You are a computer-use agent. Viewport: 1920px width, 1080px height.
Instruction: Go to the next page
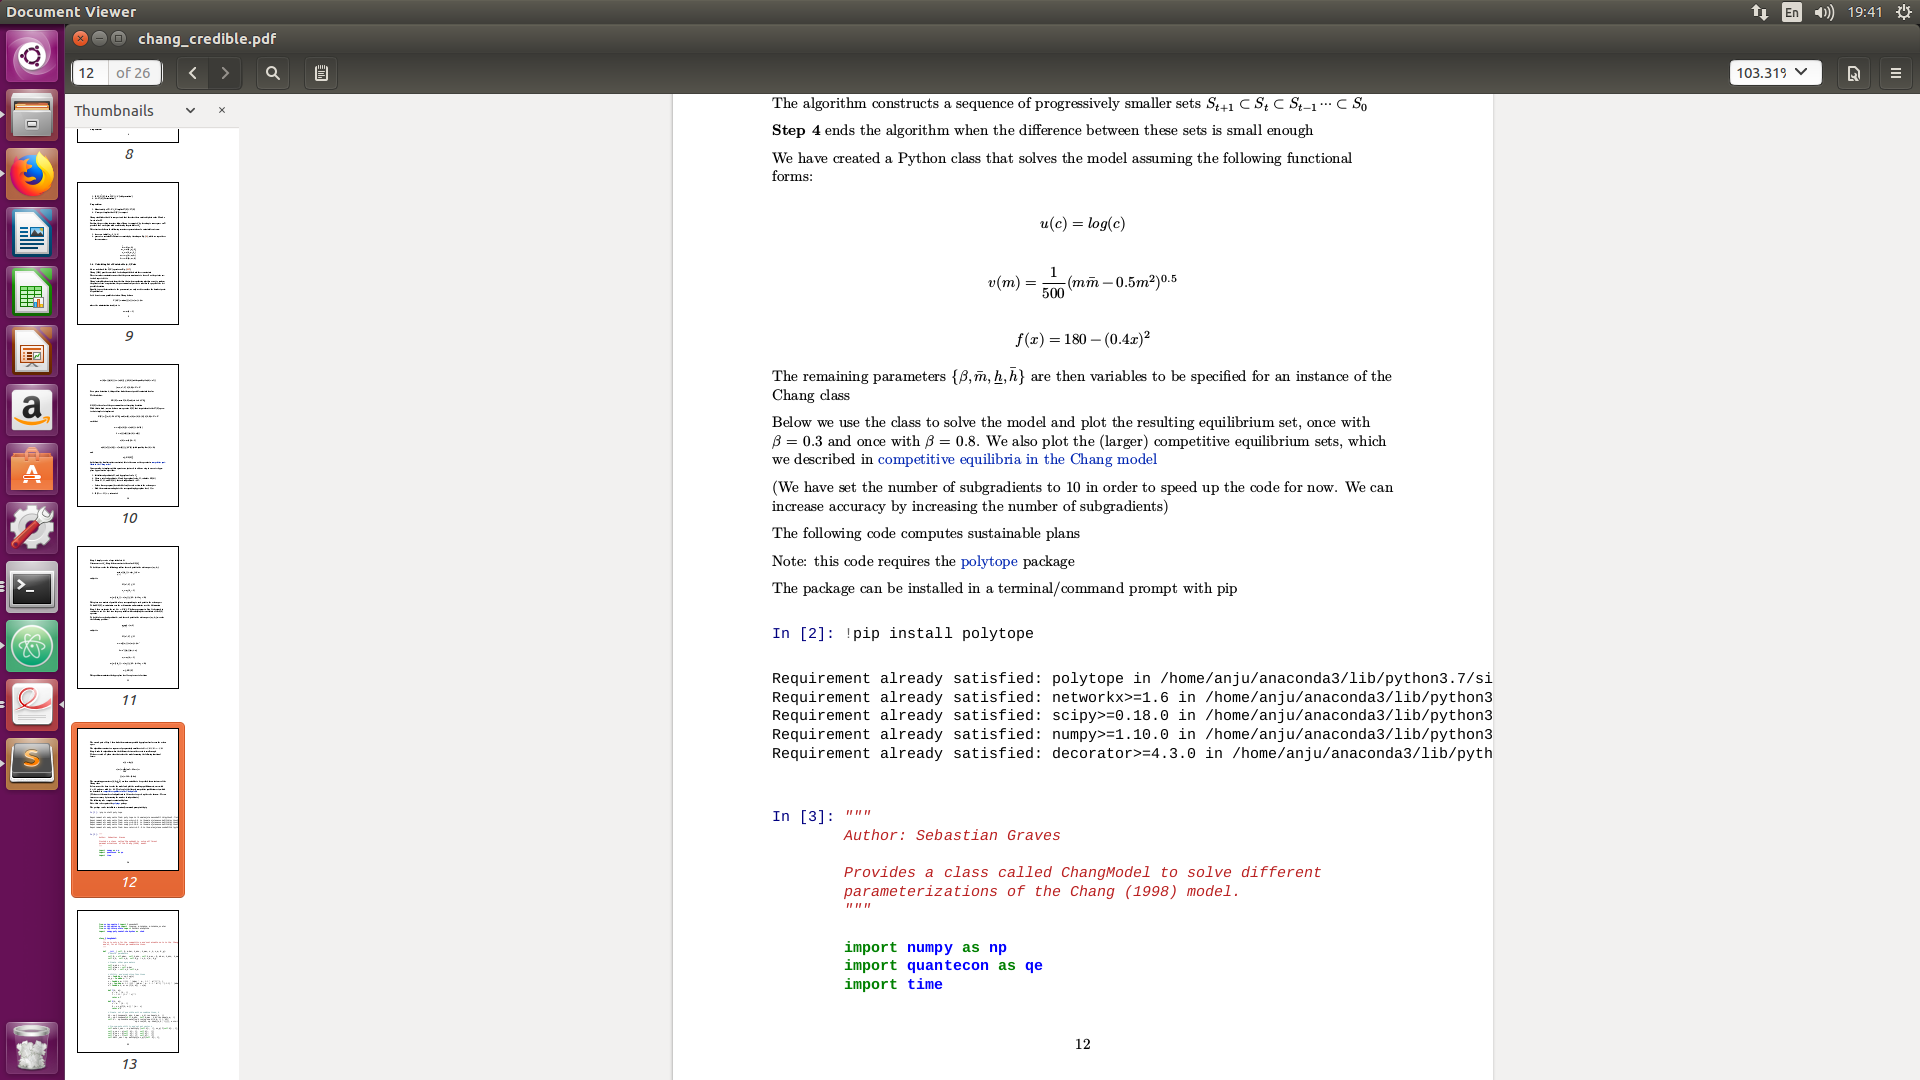point(225,73)
